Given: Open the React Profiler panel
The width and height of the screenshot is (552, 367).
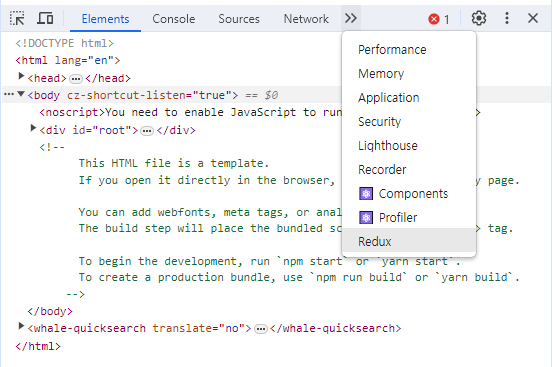Looking at the screenshot, I should coord(409,217).
